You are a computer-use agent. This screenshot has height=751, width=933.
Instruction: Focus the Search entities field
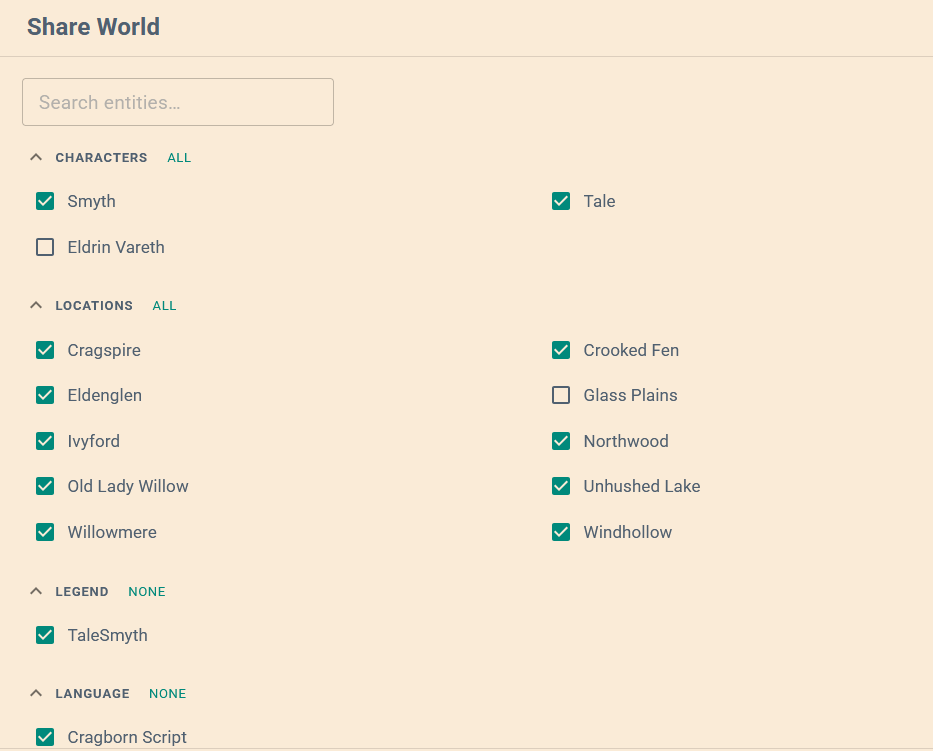point(178,102)
